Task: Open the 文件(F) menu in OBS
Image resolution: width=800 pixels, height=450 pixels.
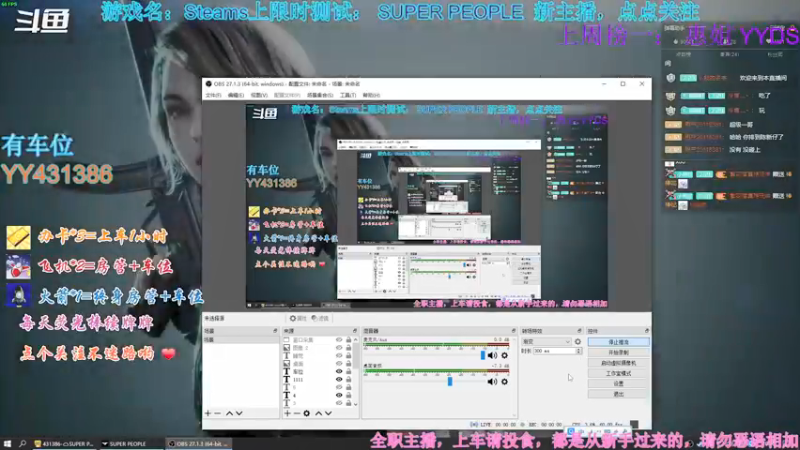Action: pos(213,95)
